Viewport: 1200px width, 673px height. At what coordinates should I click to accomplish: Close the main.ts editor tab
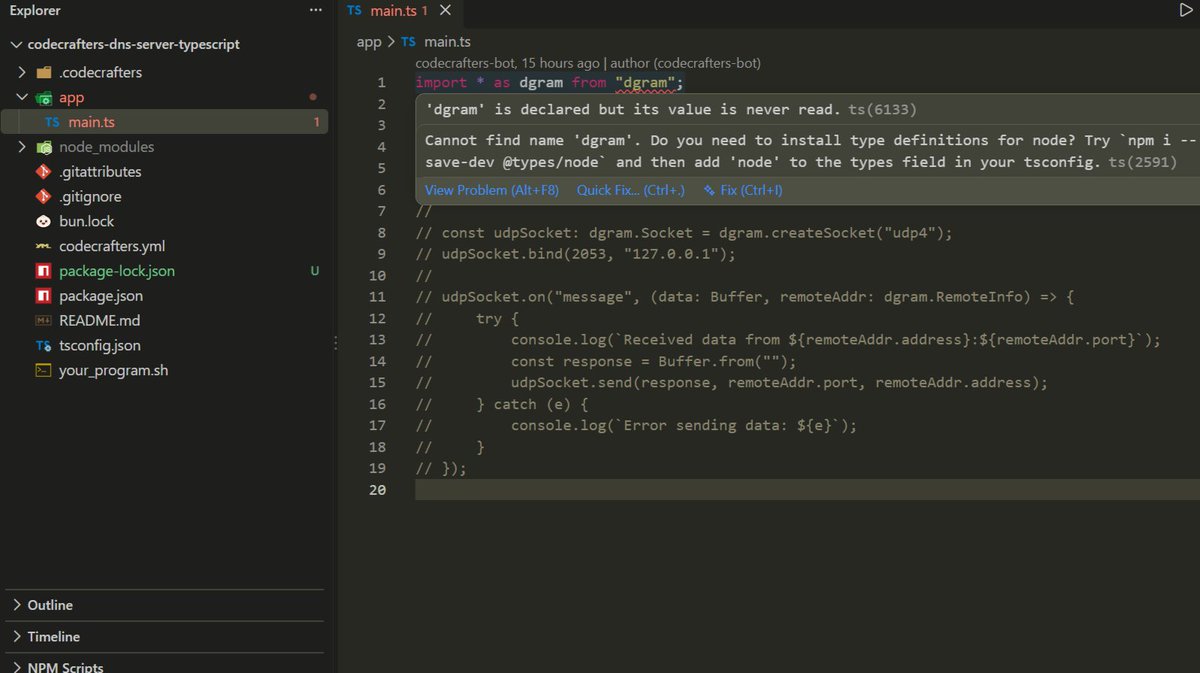click(x=445, y=11)
